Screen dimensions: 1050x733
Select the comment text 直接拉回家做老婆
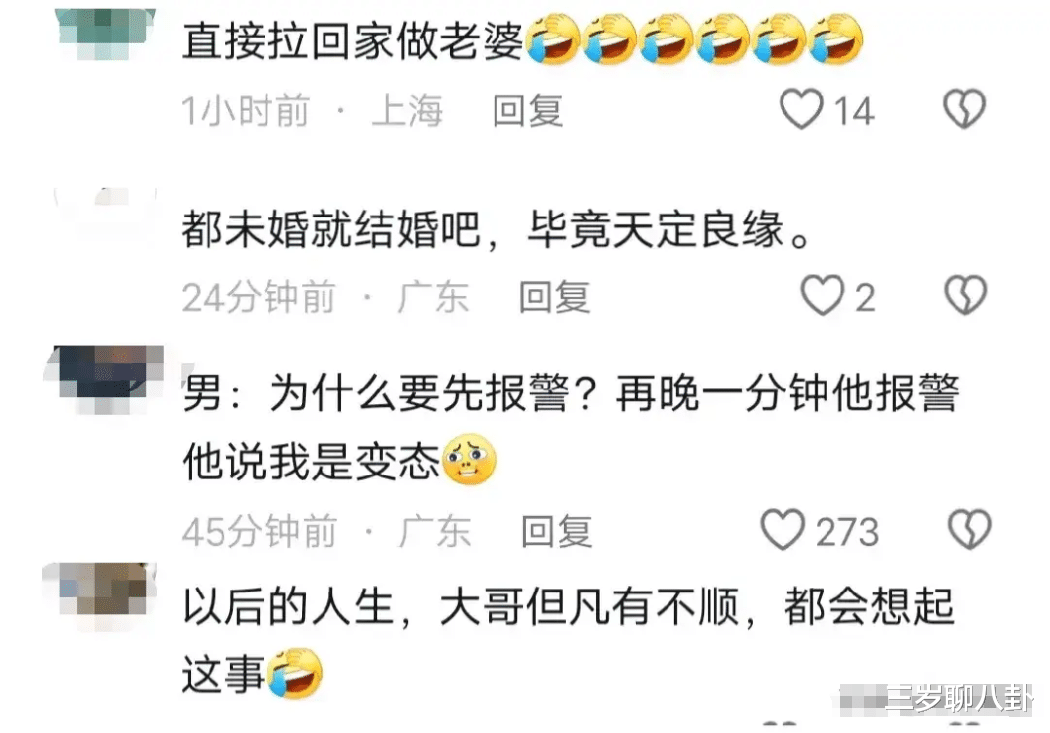[352, 42]
